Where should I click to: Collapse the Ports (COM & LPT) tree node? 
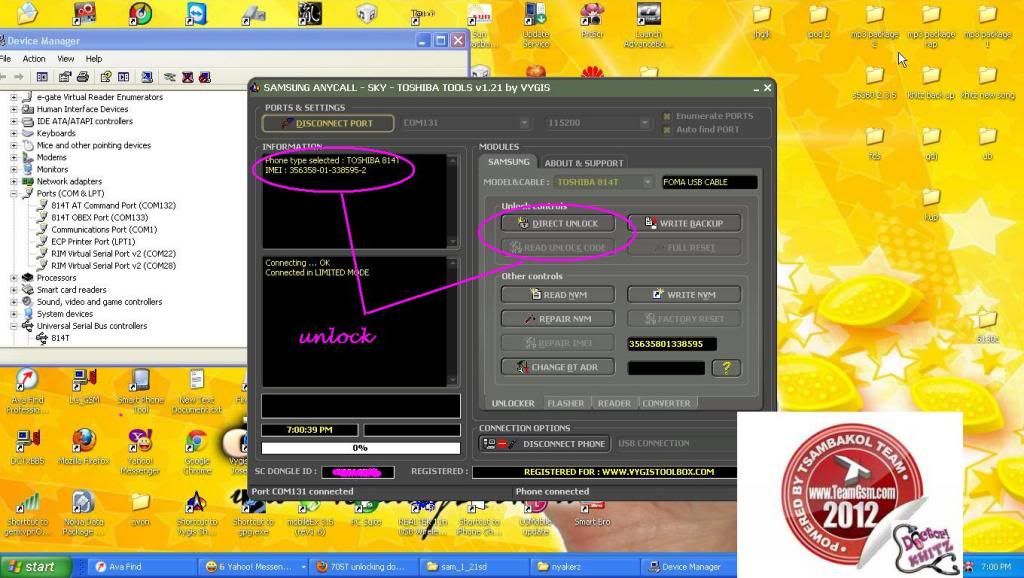[14, 193]
